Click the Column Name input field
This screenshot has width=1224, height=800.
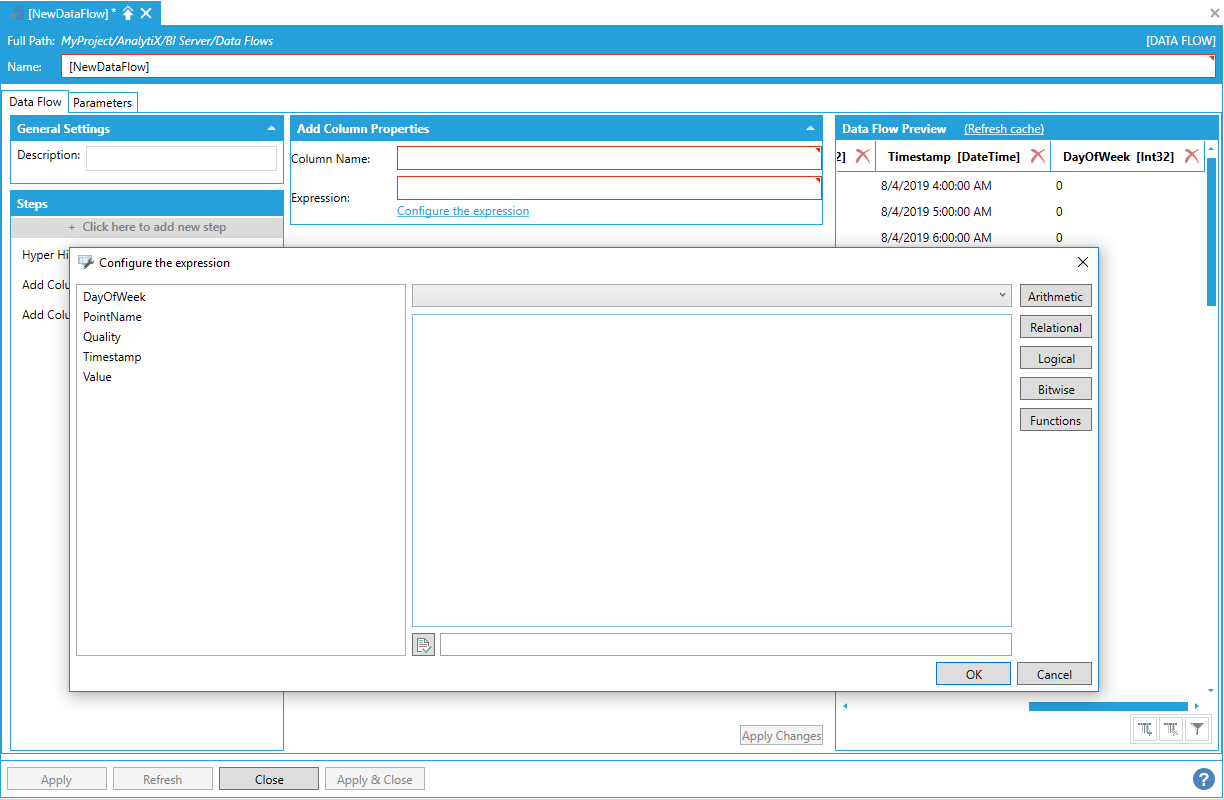[608, 159]
